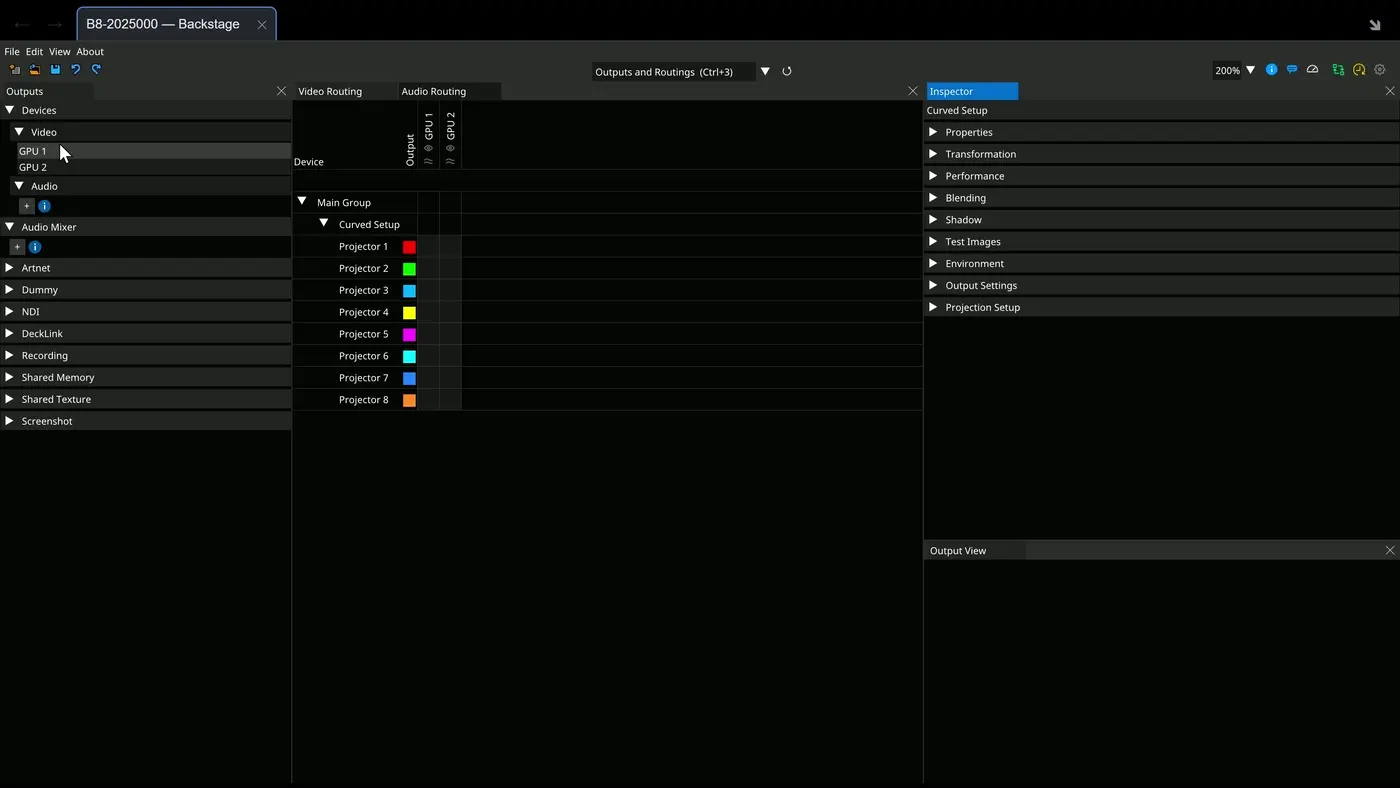Image resolution: width=1400 pixels, height=788 pixels.
Task: Click the Projector 5 magenta color swatch
Action: (409, 335)
